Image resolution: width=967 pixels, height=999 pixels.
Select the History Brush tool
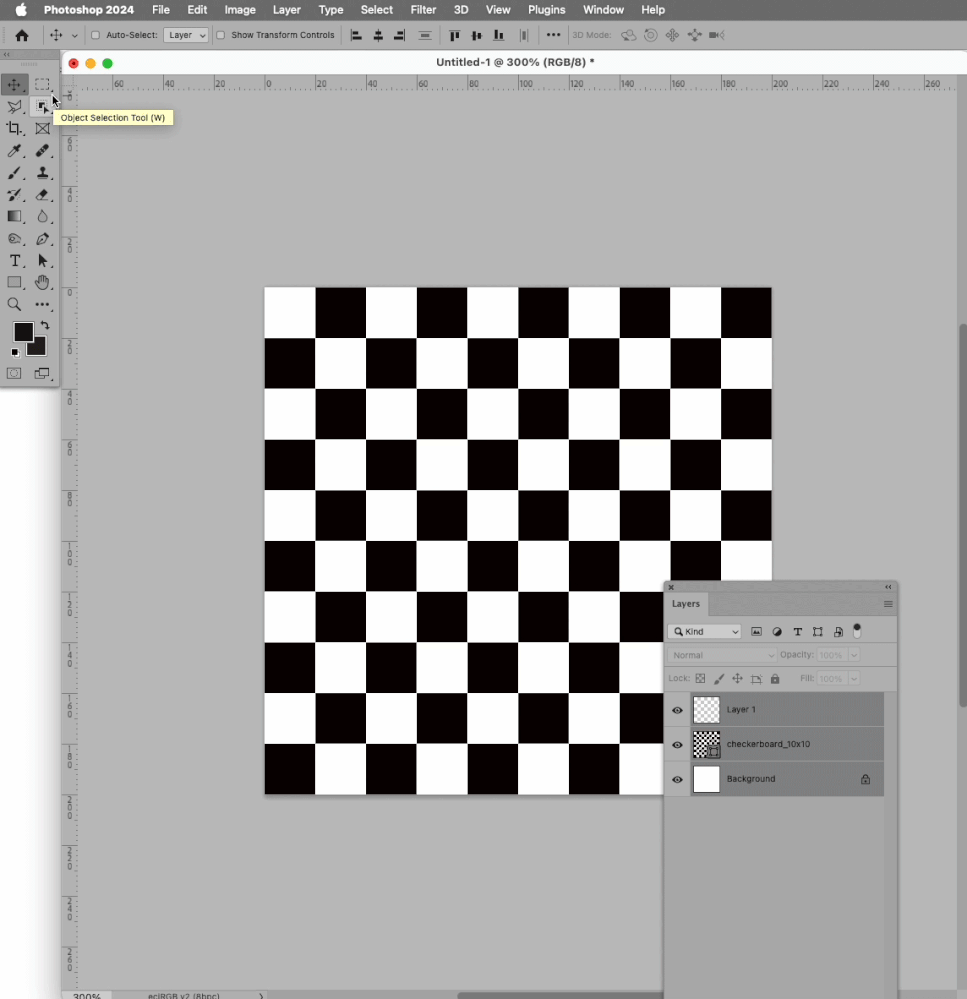(14, 195)
